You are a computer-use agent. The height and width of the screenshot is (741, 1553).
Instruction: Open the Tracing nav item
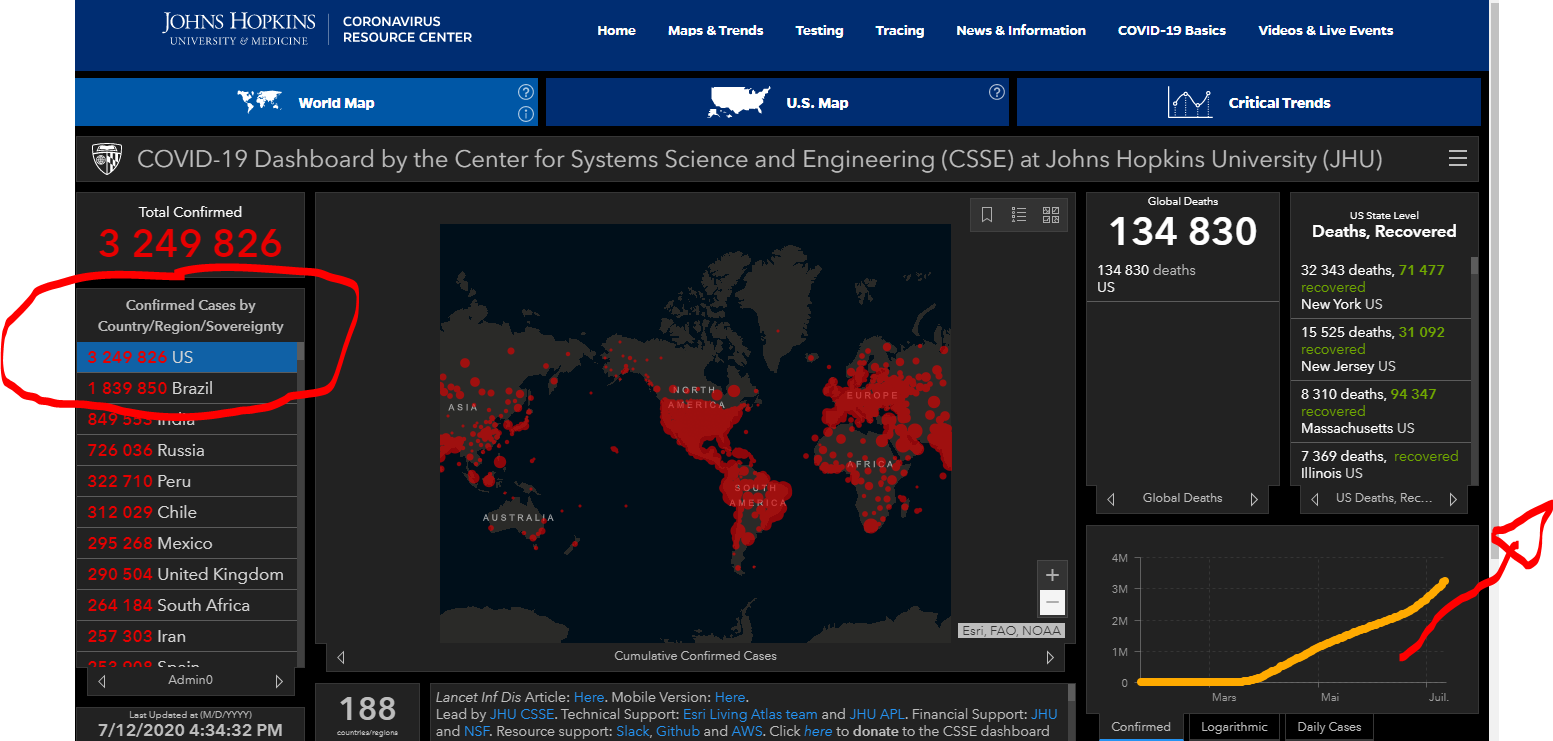point(900,30)
